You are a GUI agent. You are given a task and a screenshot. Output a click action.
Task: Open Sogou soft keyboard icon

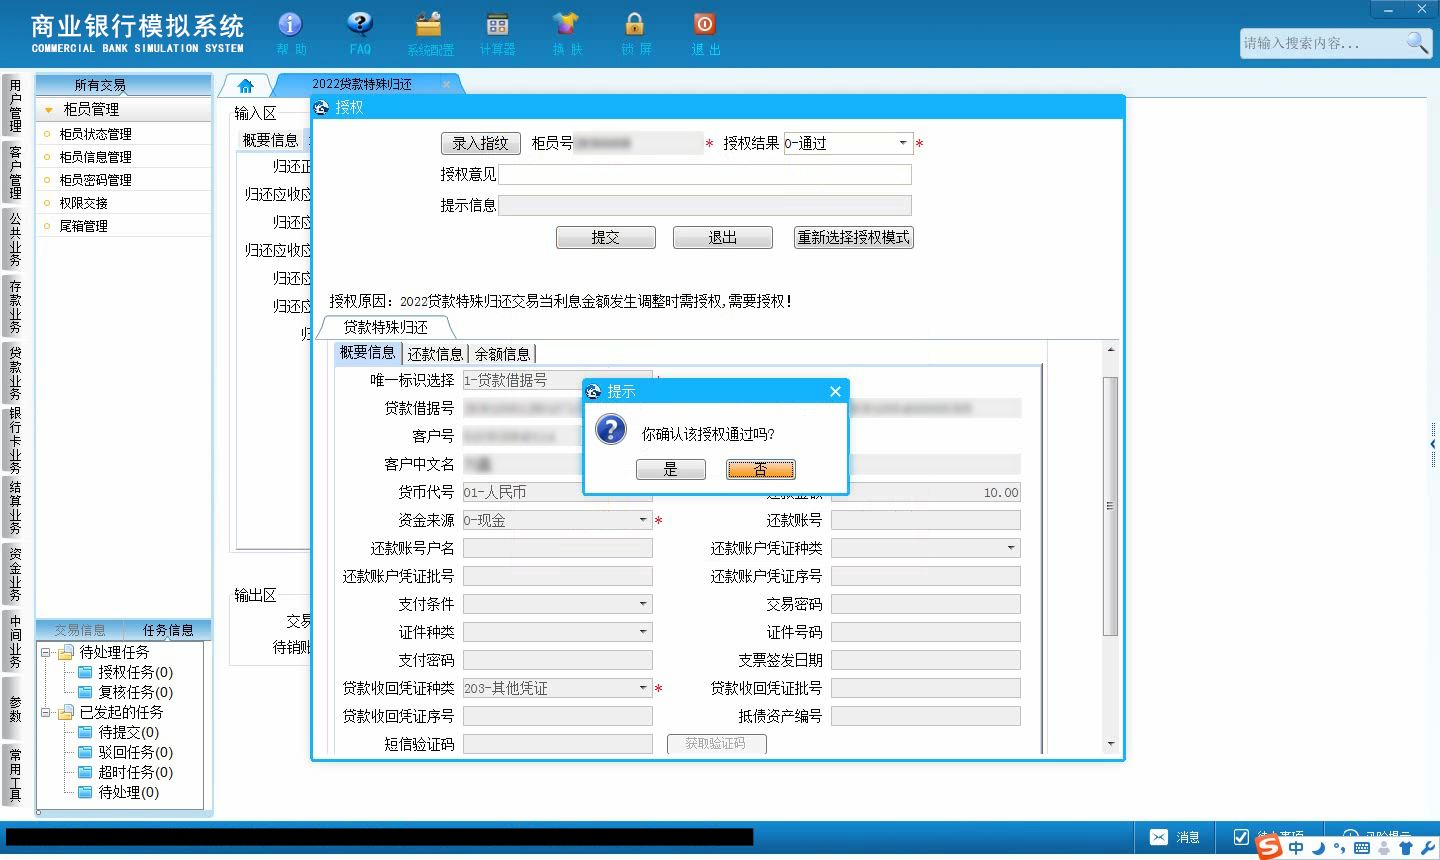1361,848
